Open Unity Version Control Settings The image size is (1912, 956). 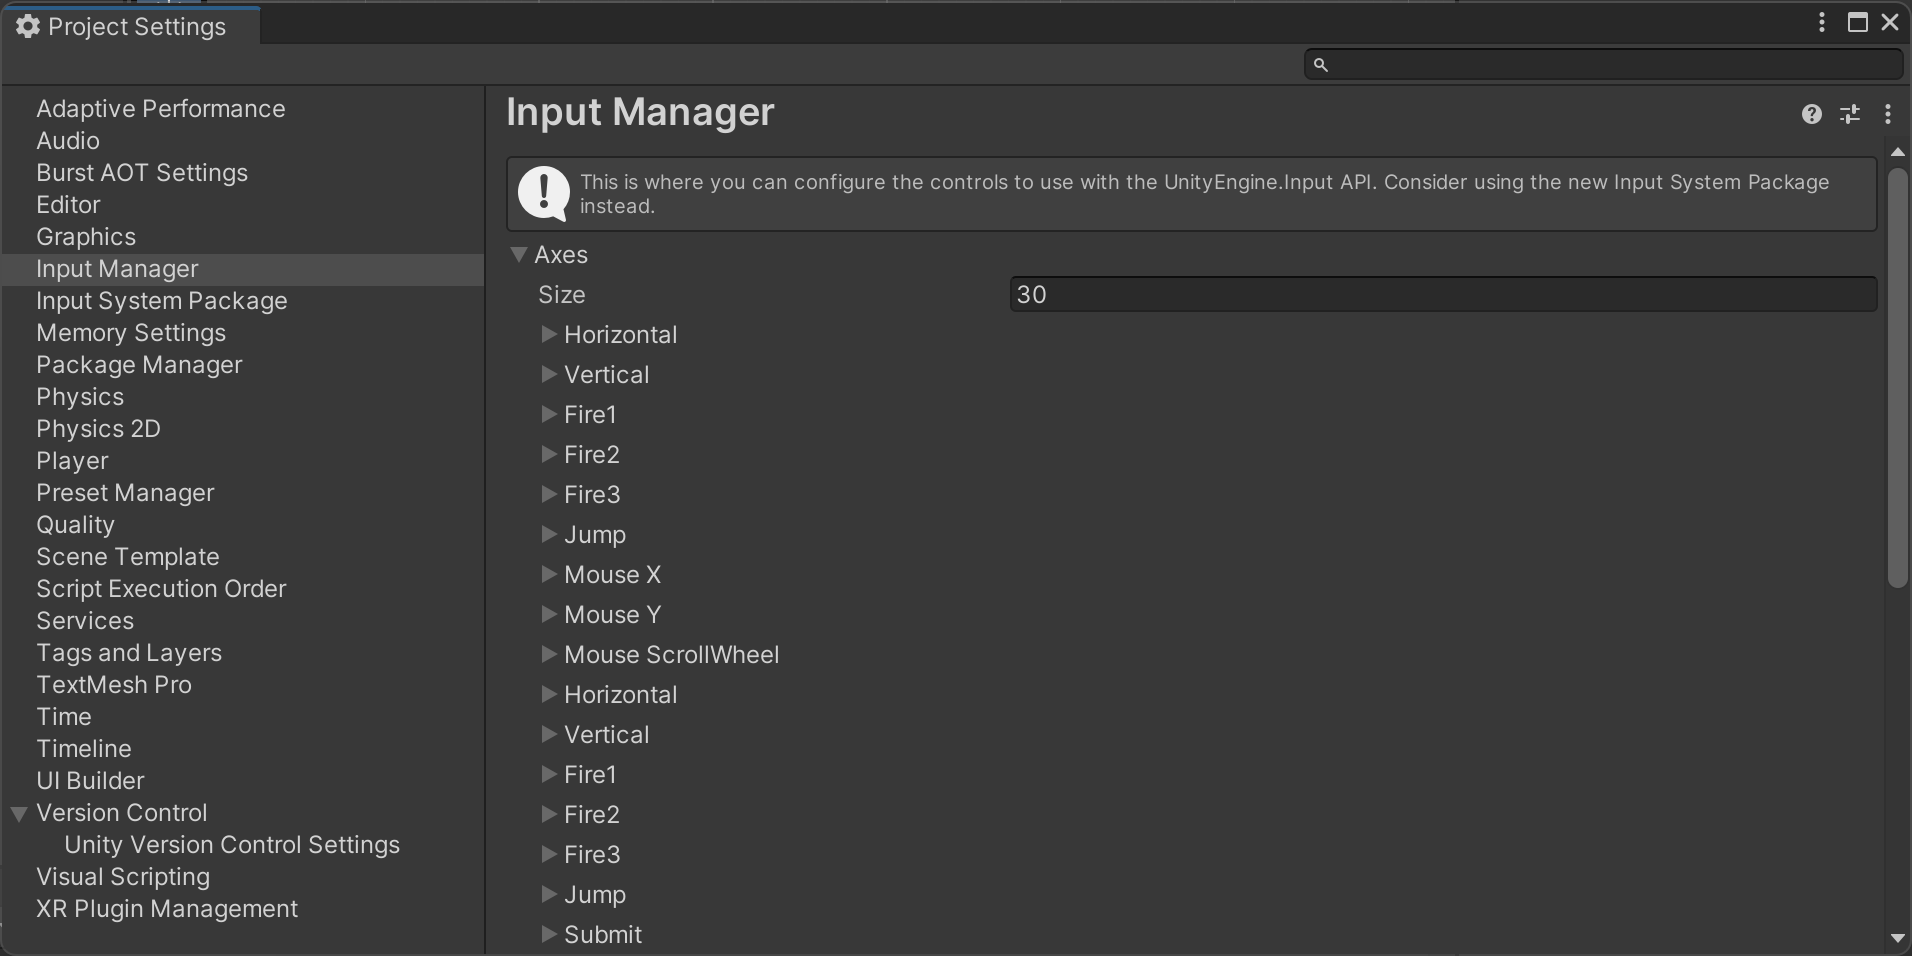point(232,844)
